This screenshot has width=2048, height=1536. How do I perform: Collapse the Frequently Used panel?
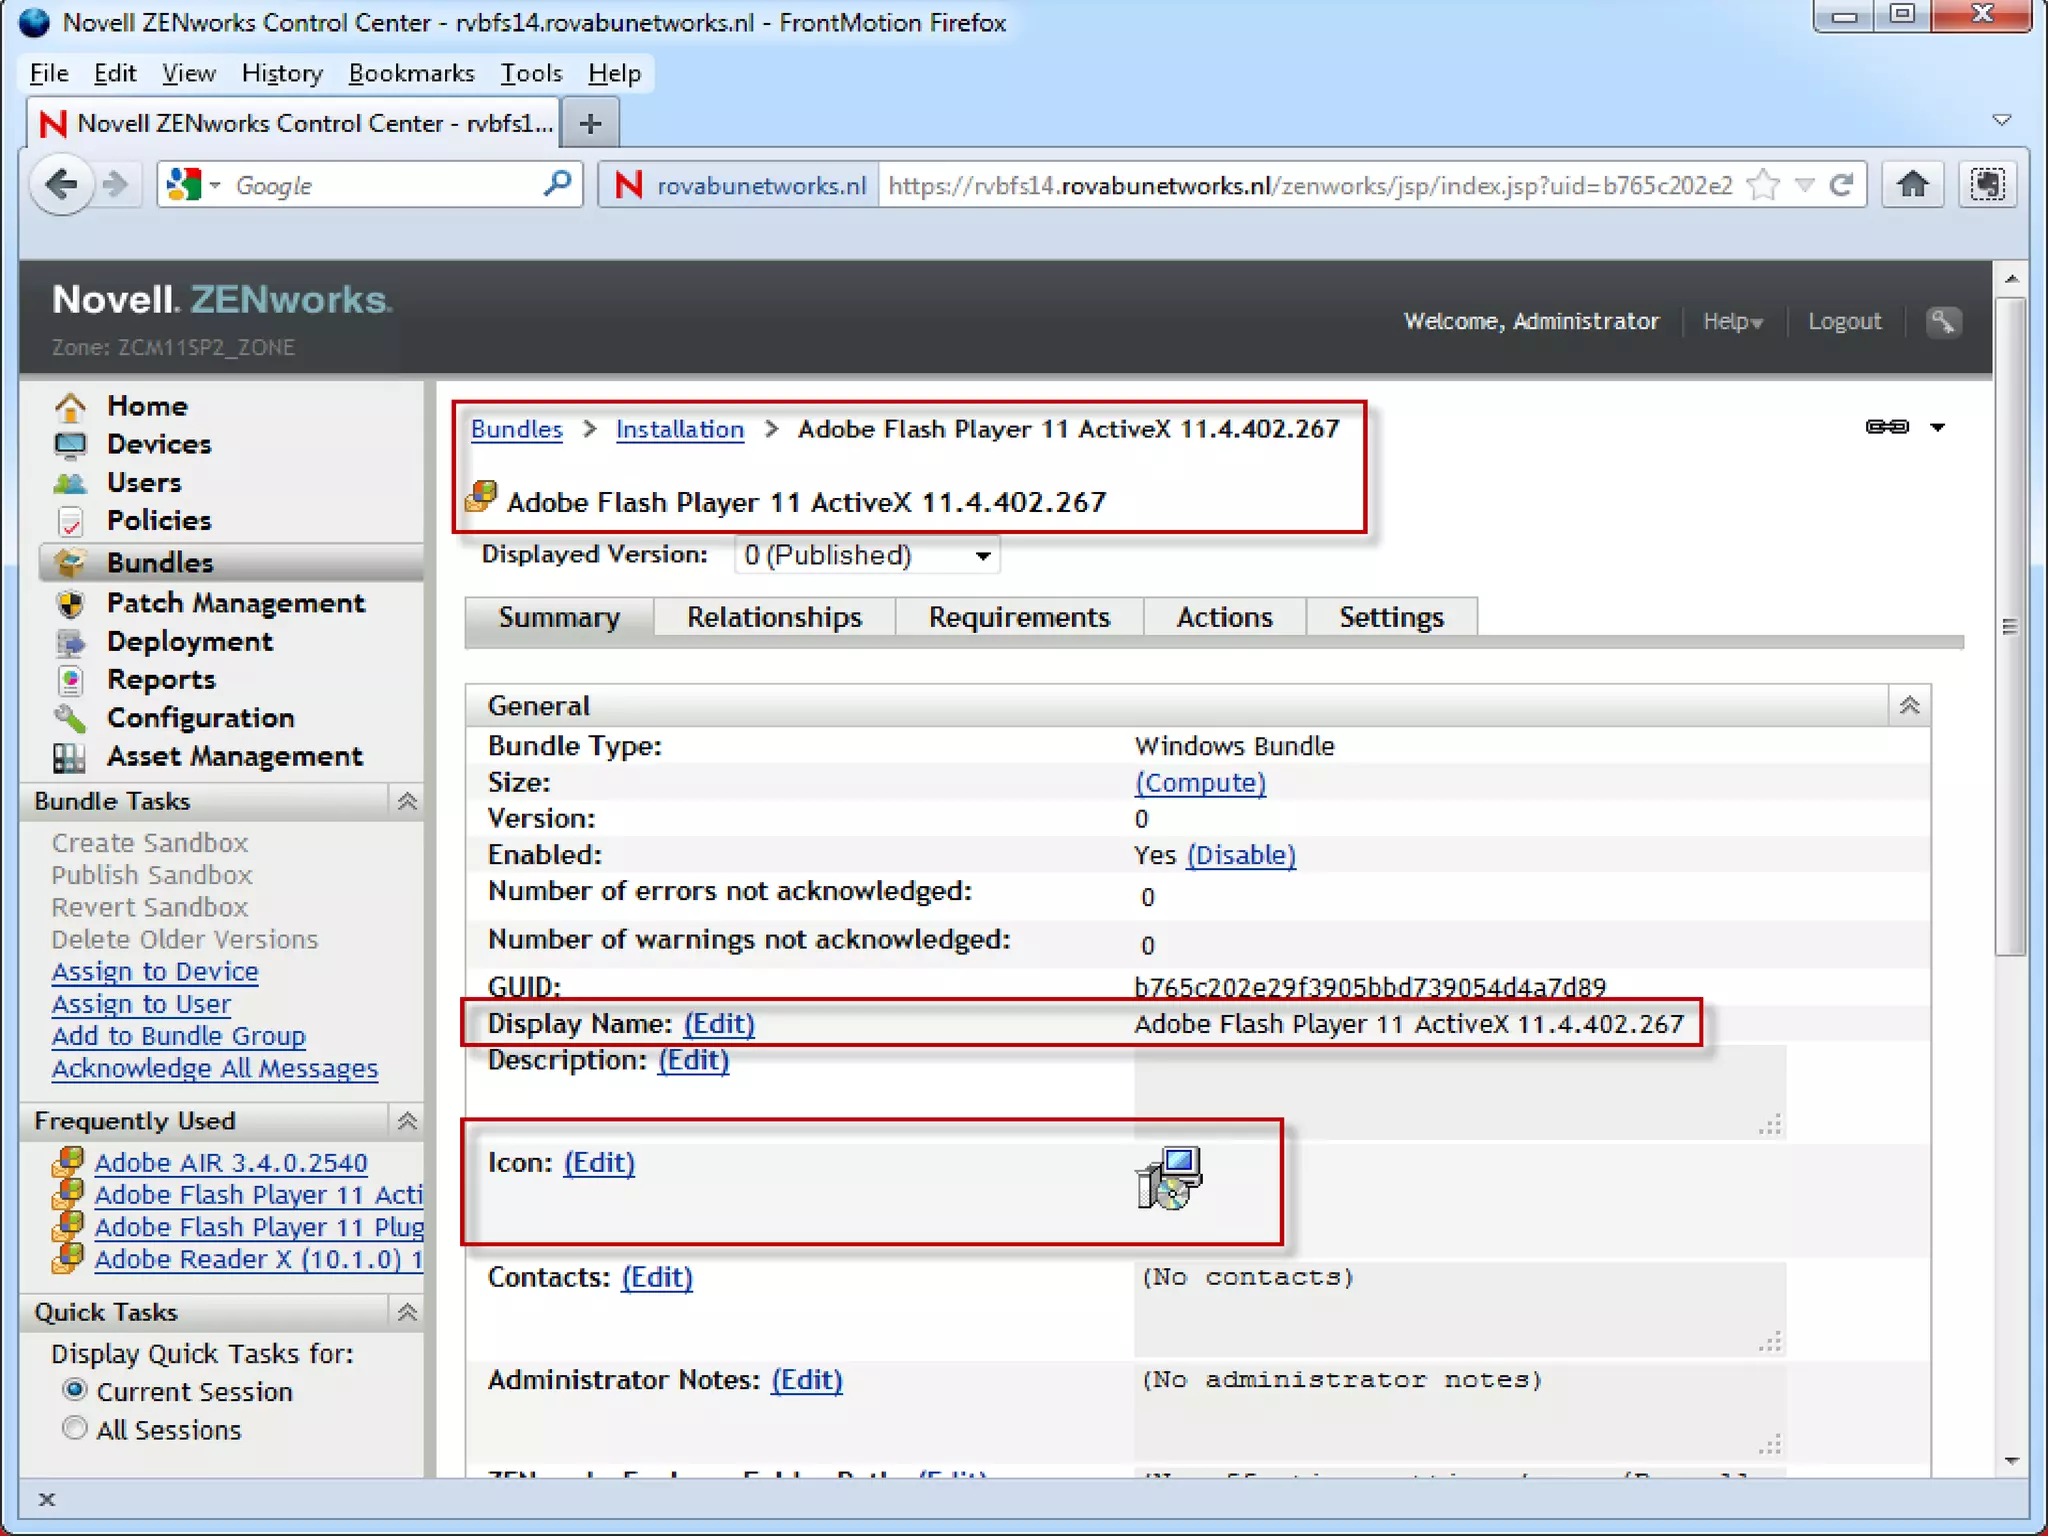pos(407,1121)
